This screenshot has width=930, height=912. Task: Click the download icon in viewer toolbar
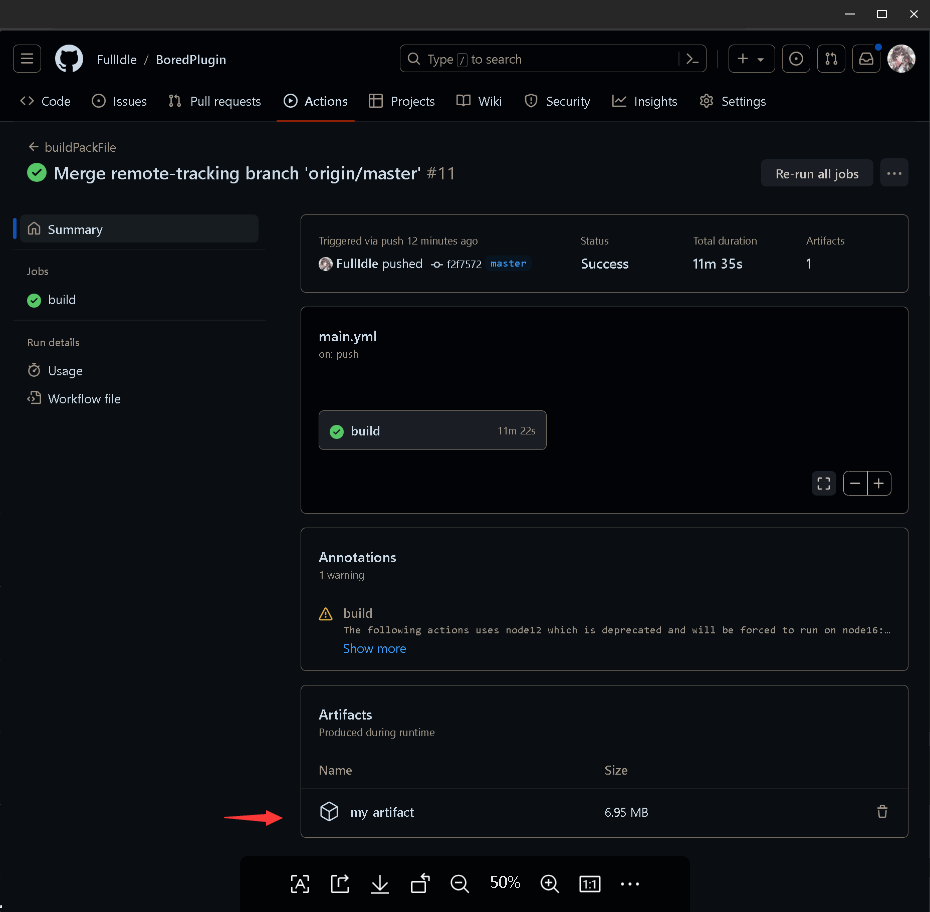click(x=380, y=884)
